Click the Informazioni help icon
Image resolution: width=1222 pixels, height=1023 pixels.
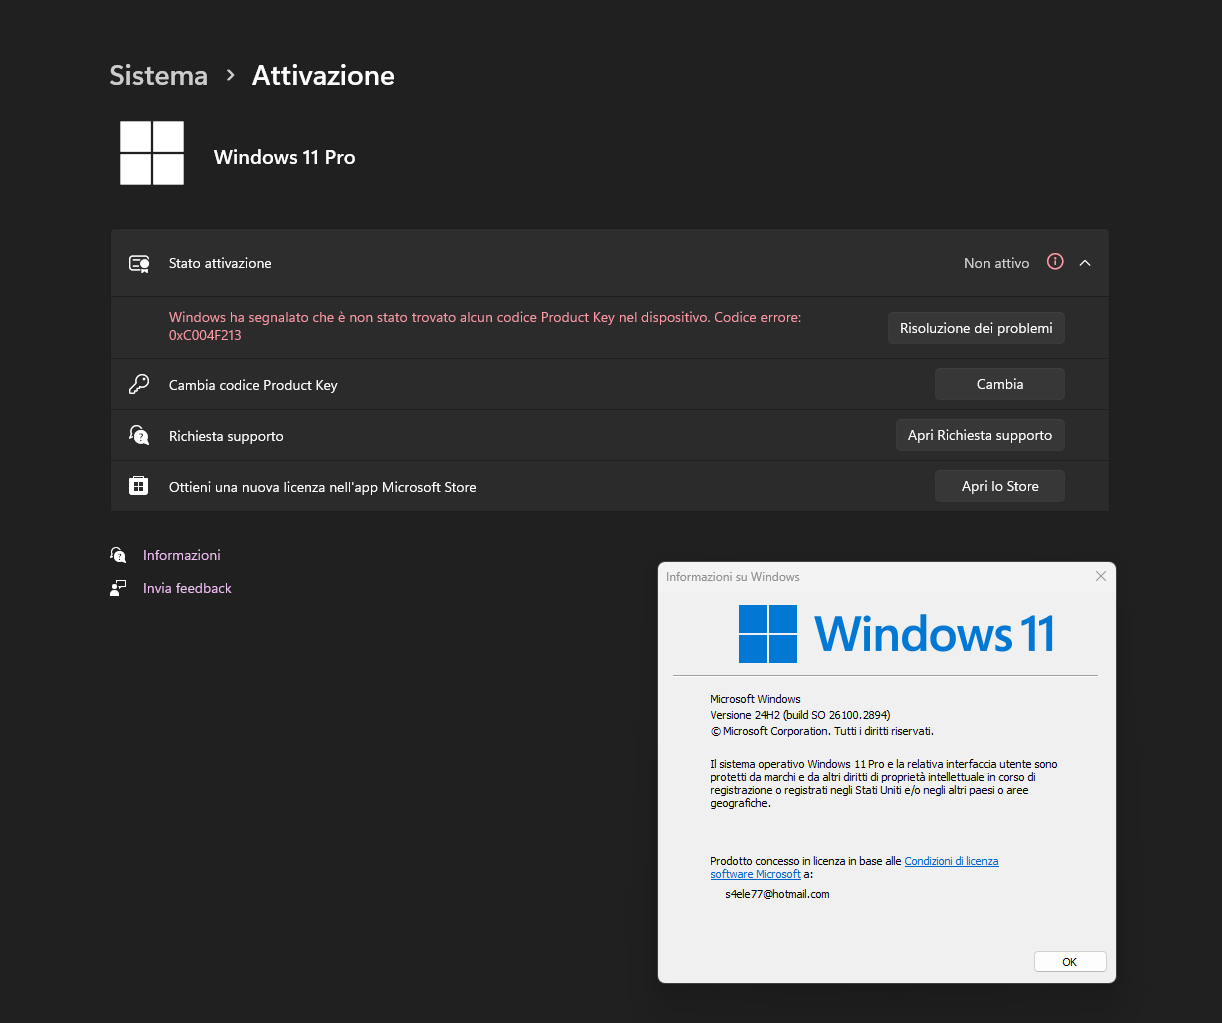tap(119, 555)
